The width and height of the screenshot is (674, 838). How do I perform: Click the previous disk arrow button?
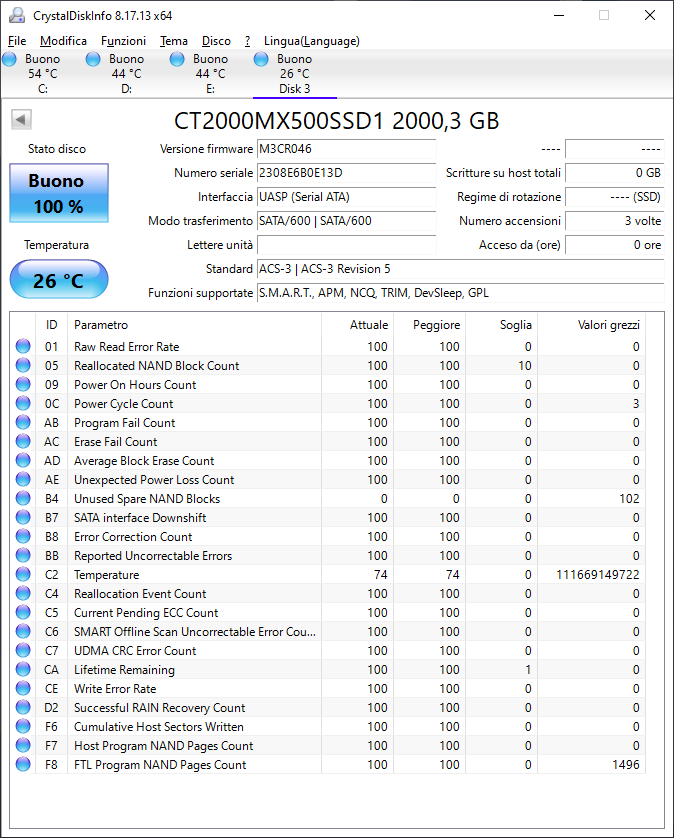pyautogui.click(x=21, y=120)
